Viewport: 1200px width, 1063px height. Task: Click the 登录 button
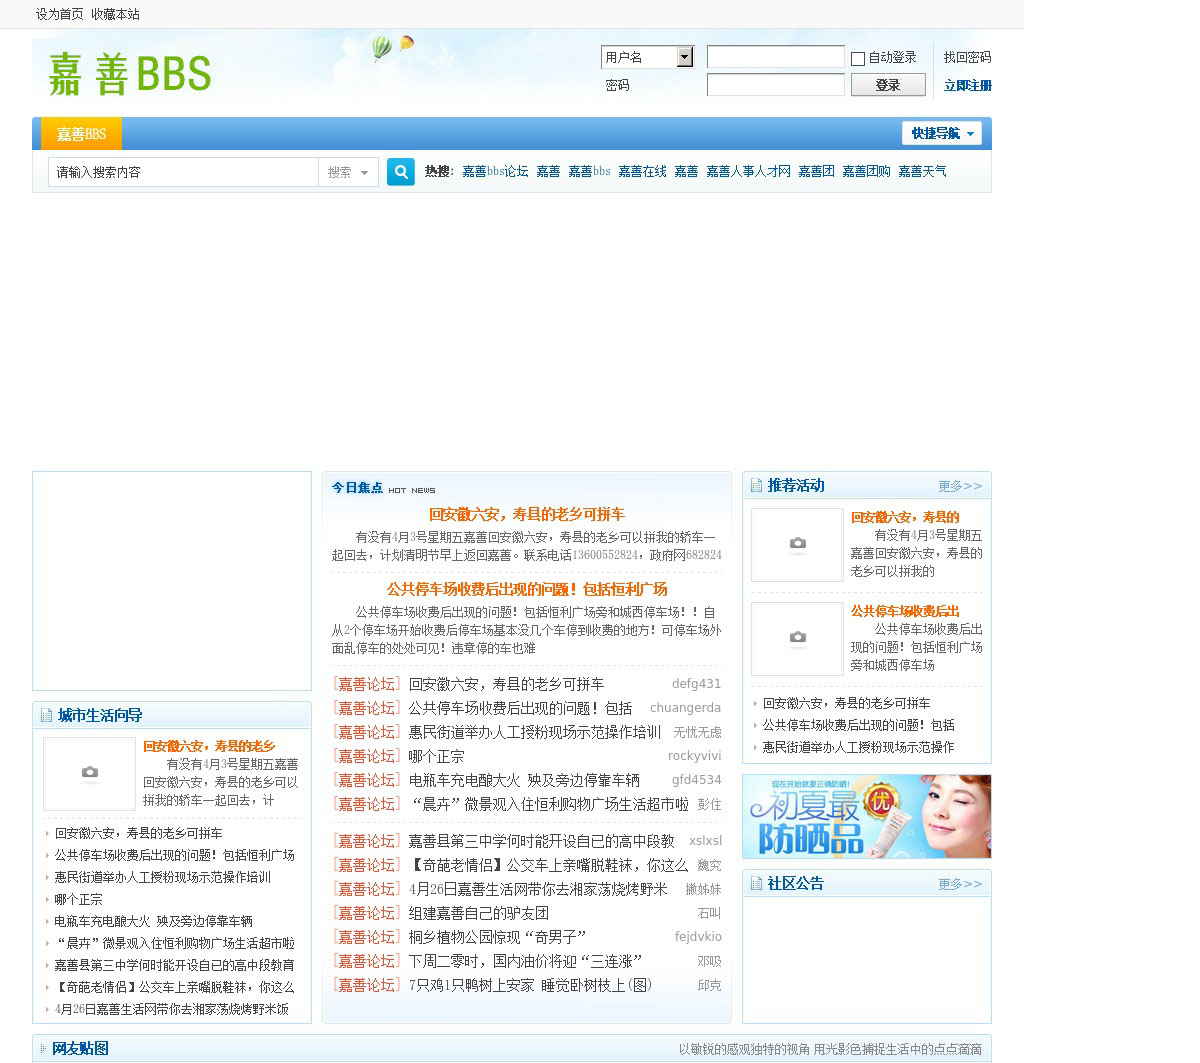pyautogui.click(x=888, y=85)
